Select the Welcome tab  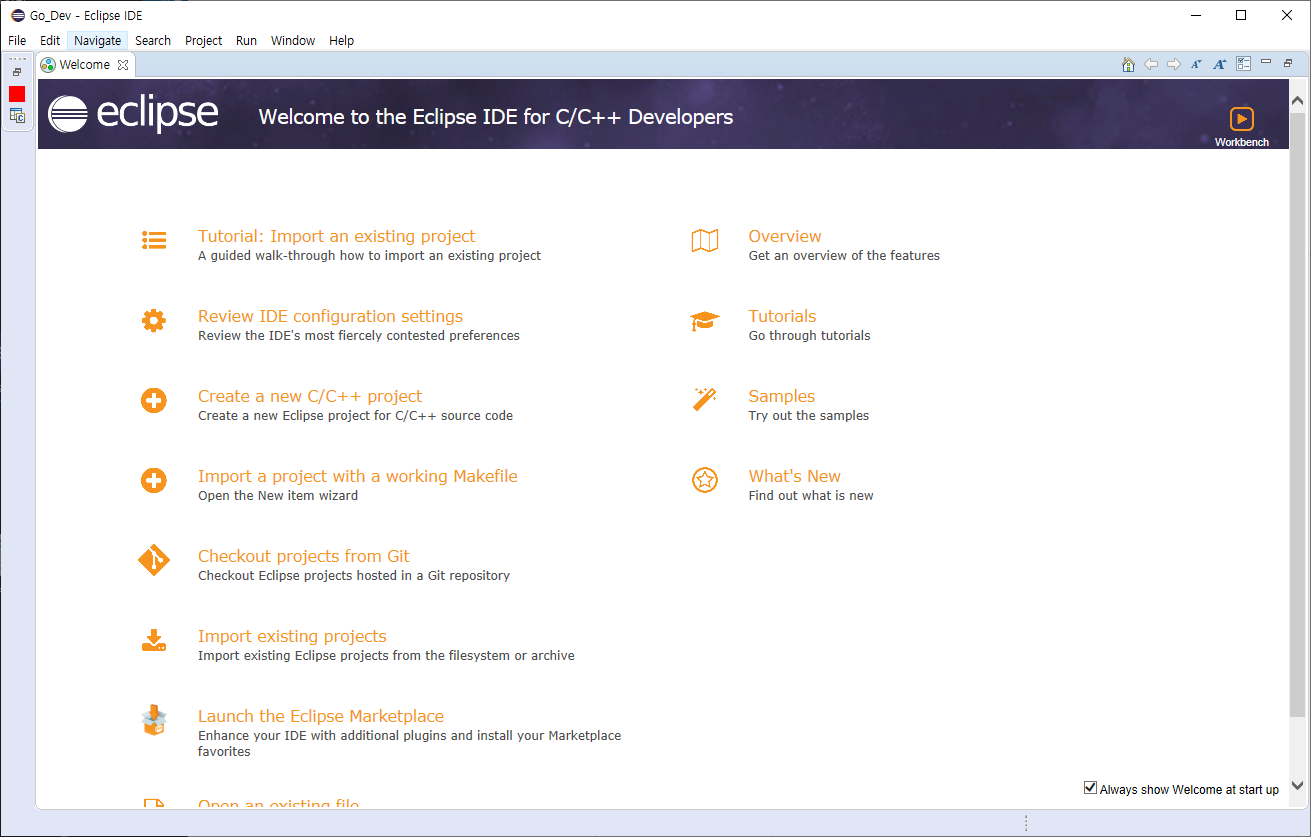coord(84,65)
